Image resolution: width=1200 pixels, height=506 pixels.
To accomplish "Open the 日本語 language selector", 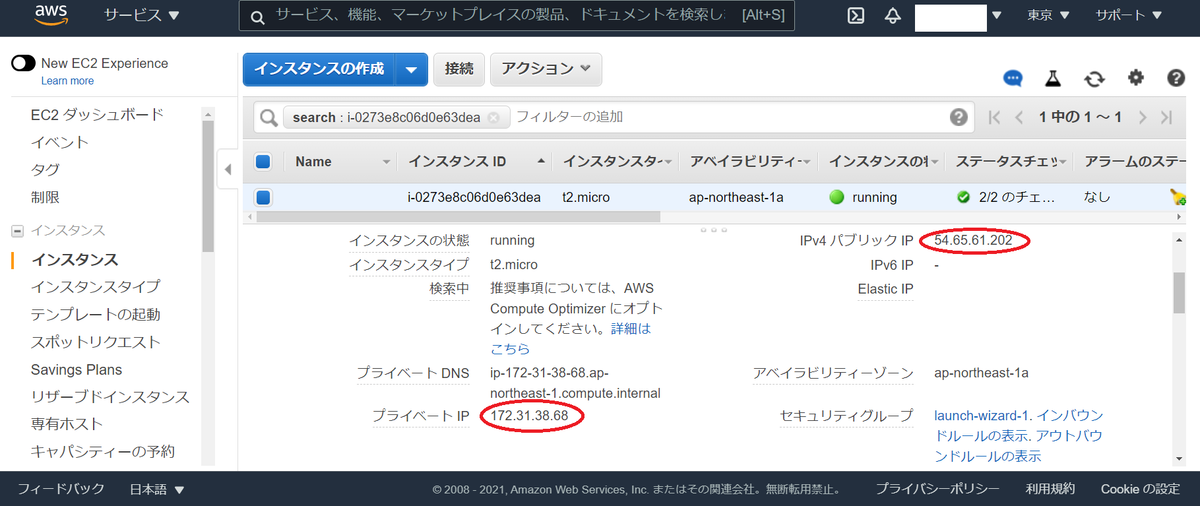I will pos(157,489).
